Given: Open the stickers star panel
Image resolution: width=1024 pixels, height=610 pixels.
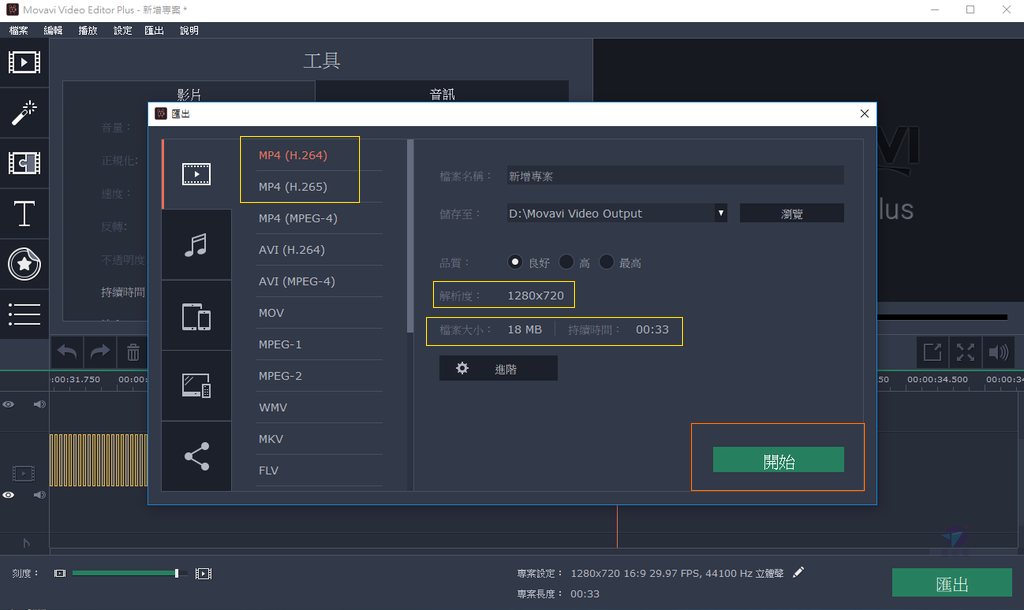Looking at the screenshot, I should (24, 264).
